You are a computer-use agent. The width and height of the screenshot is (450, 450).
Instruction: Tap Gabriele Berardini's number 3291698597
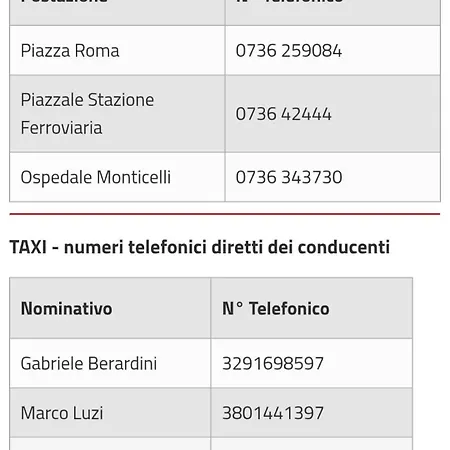tap(273, 363)
